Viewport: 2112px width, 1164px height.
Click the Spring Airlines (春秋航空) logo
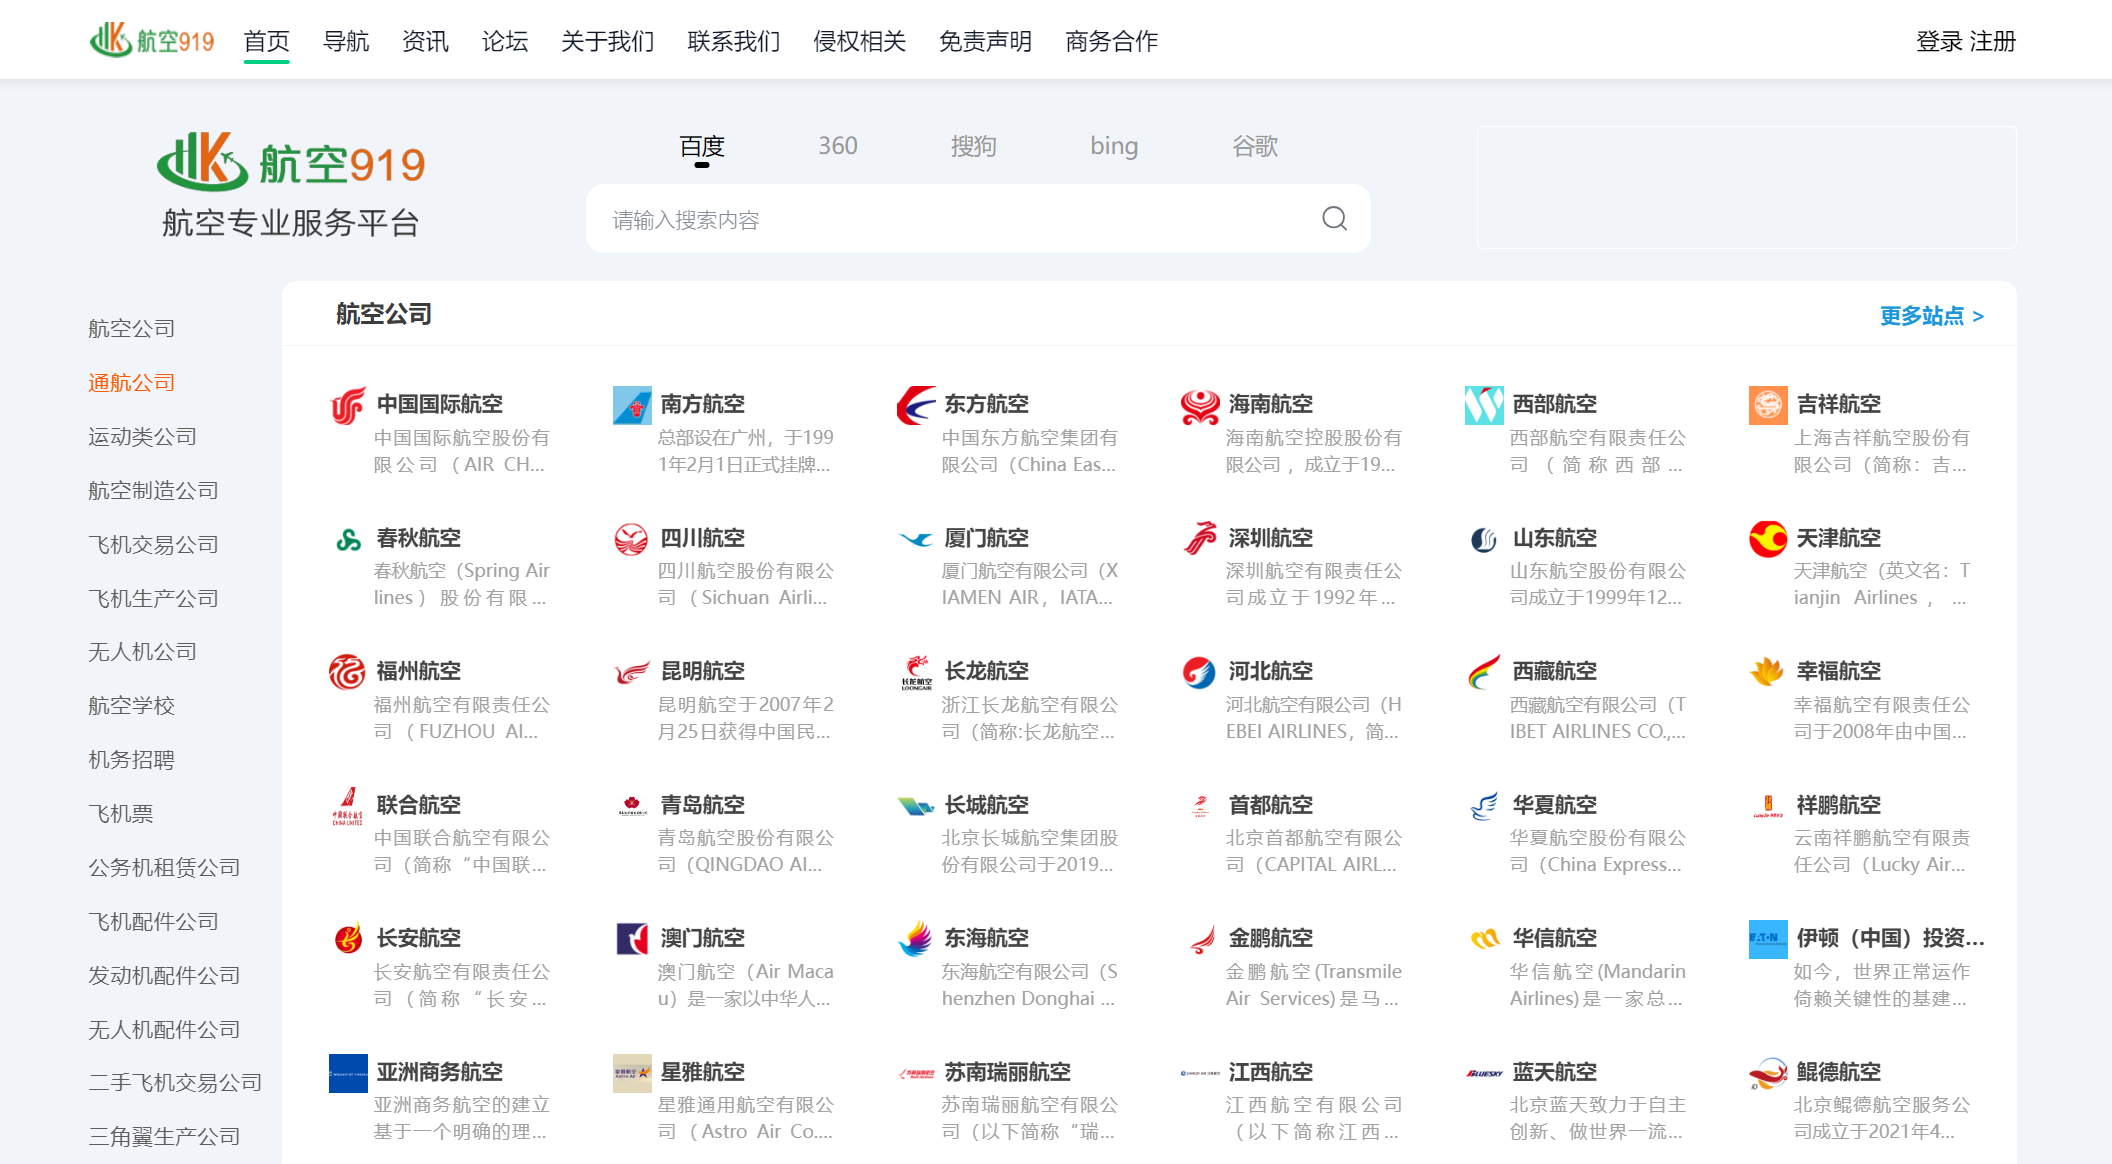click(348, 539)
